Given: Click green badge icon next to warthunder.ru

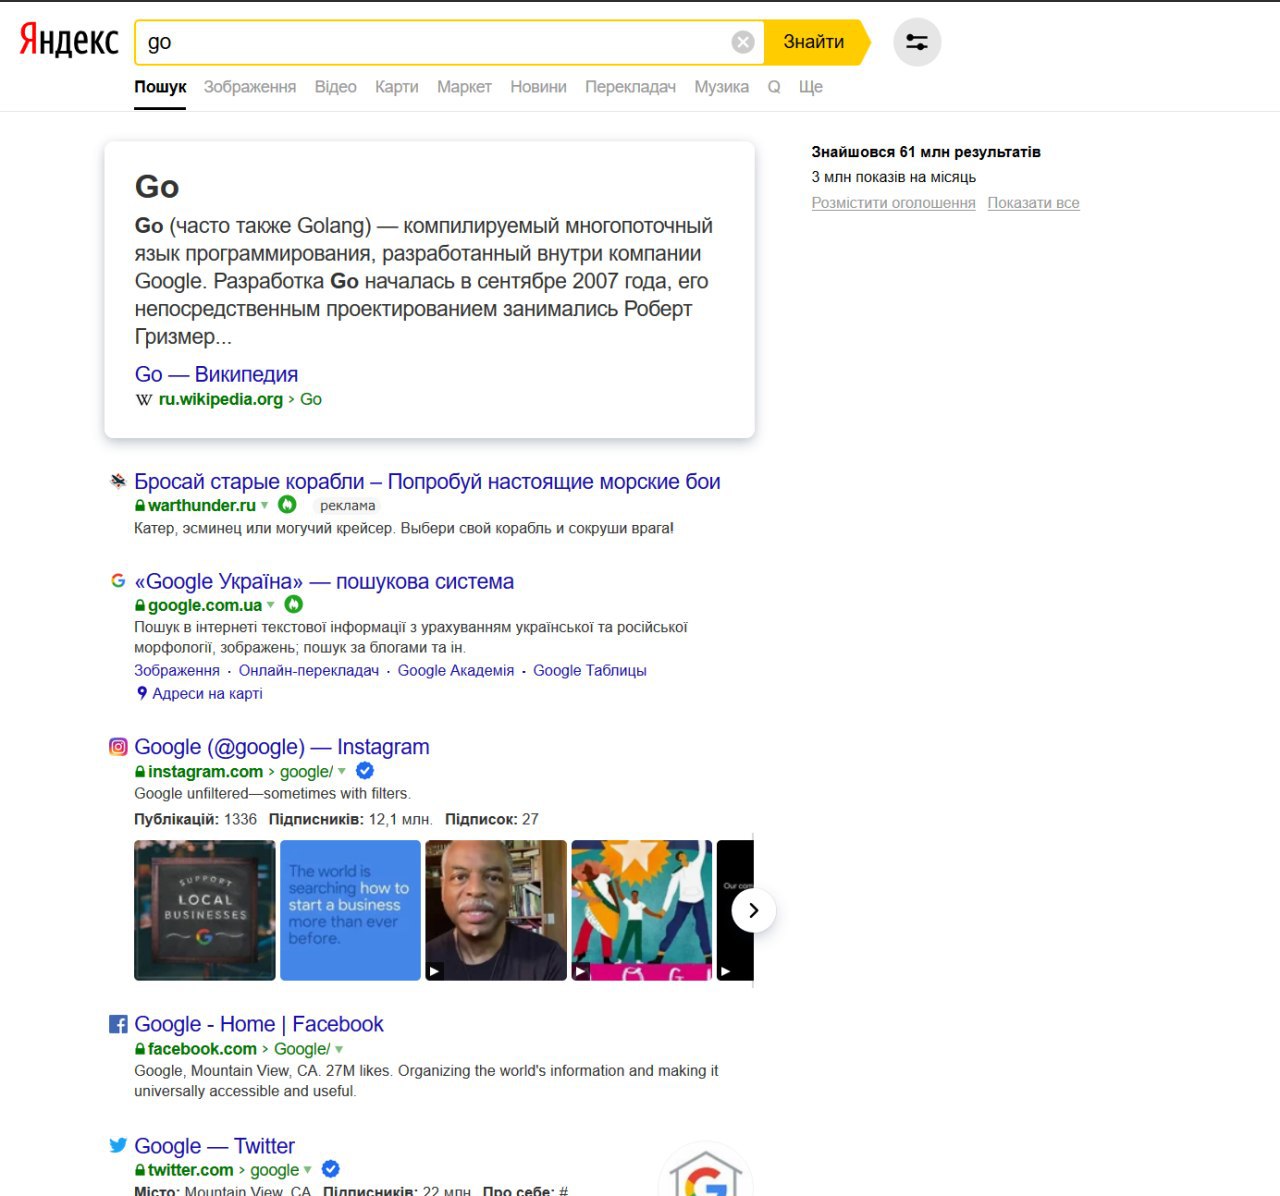Looking at the screenshot, I should (x=287, y=505).
